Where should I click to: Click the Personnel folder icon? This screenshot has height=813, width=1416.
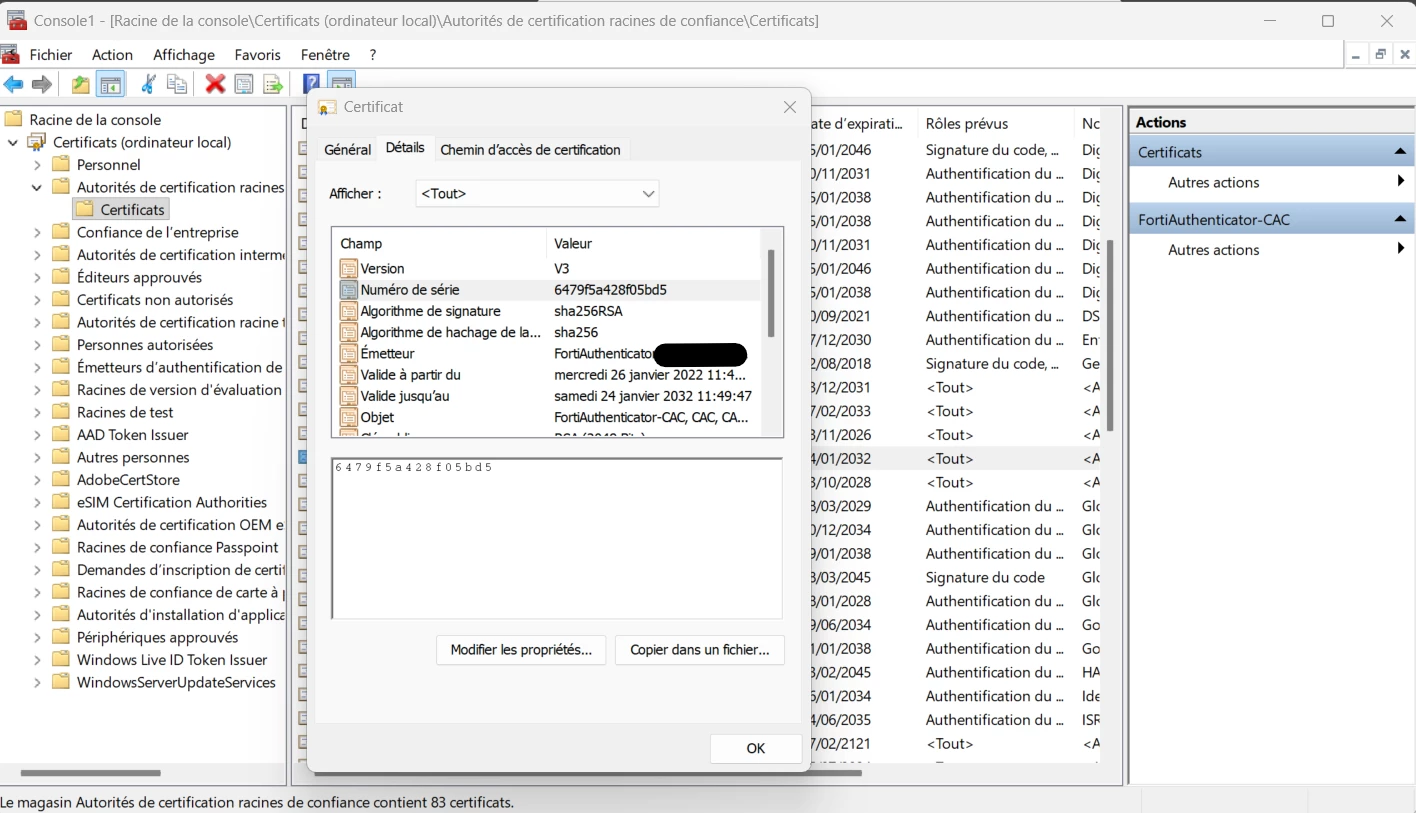[61, 164]
